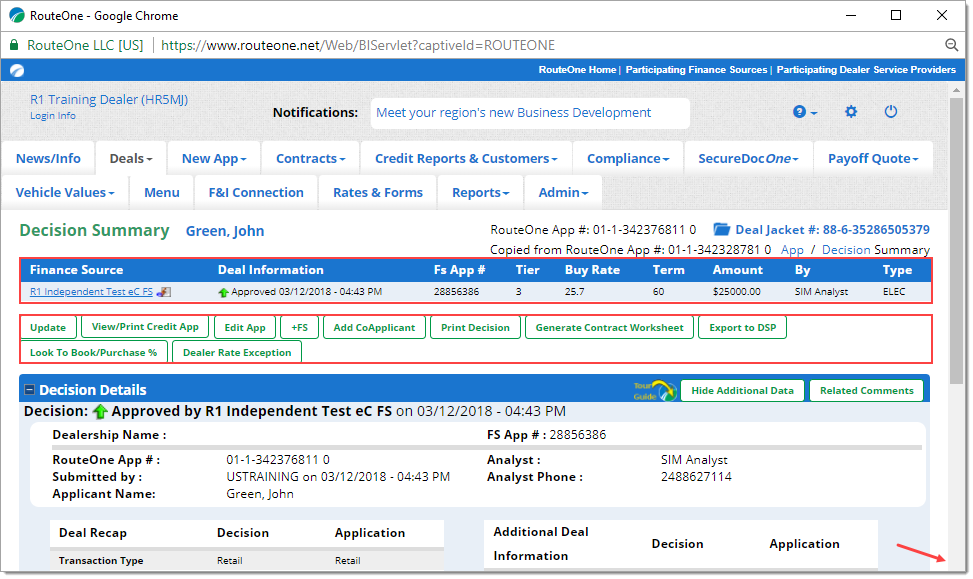Click the Print Decision button
Image resolution: width=973 pixels, height=579 pixels.
(475, 328)
